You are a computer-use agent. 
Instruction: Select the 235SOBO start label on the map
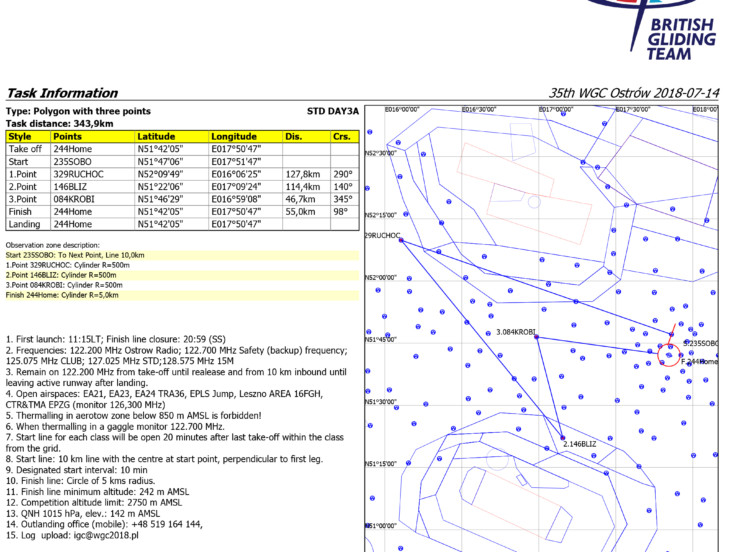point(700,343)
